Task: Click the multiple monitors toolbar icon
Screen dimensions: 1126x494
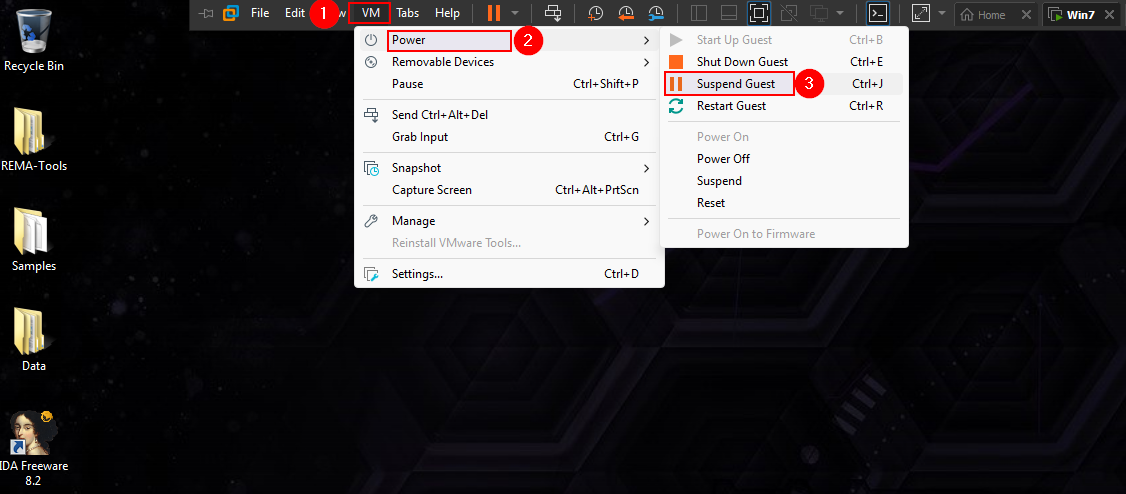Action: [x=819, y=13]
